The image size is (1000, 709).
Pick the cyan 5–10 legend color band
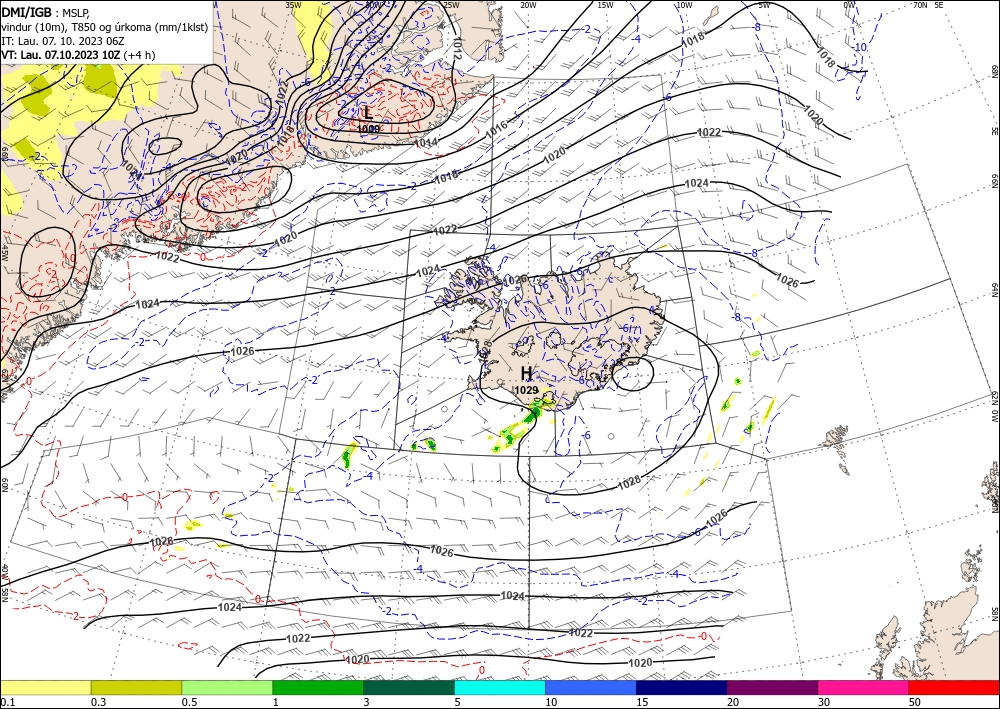point(500,687)
